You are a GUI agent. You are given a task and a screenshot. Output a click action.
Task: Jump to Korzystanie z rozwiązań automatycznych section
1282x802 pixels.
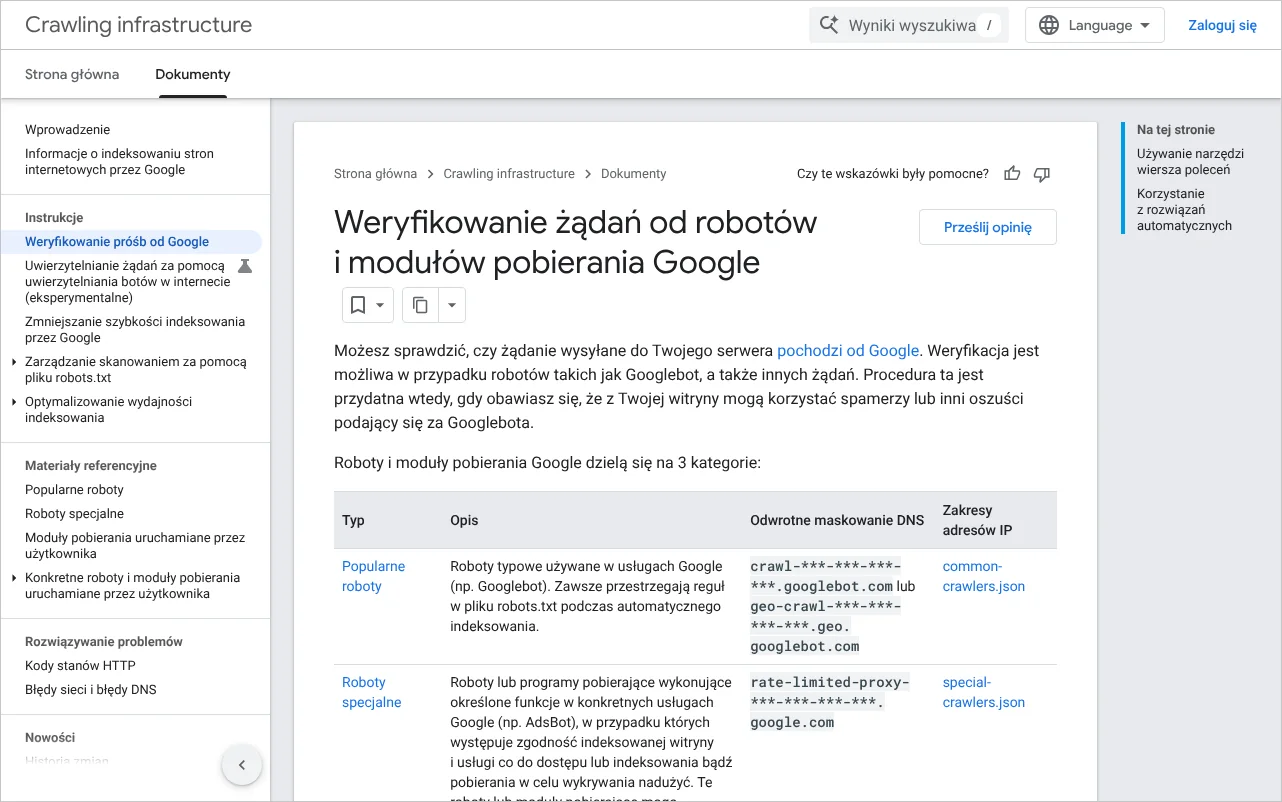click(x=1184, y=210)
